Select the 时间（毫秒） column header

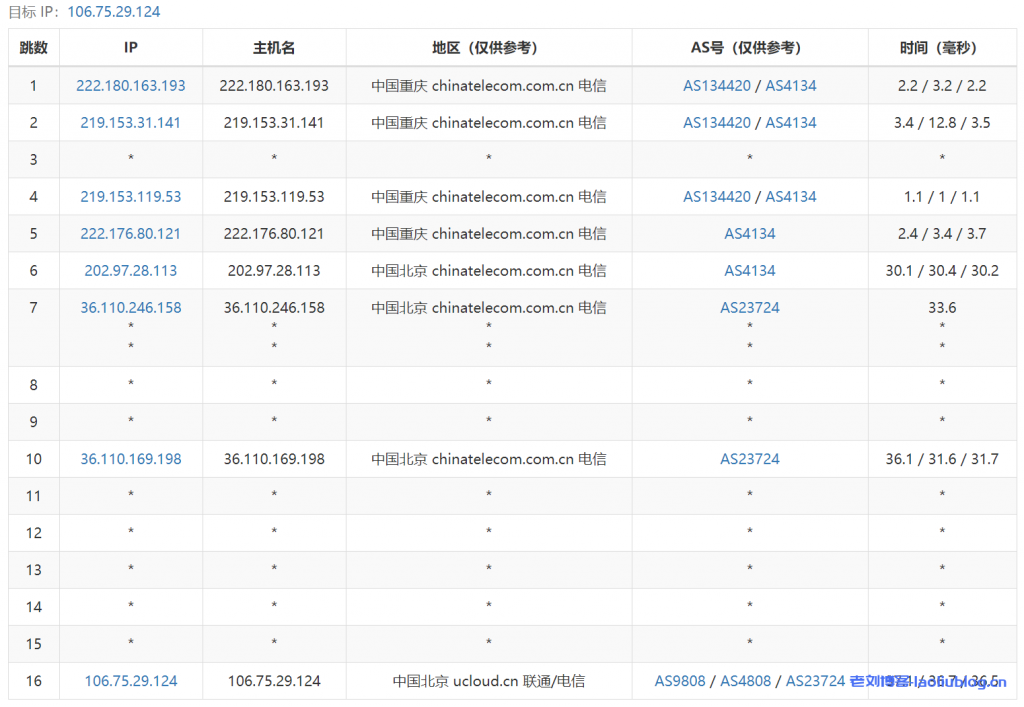point(942,48)
